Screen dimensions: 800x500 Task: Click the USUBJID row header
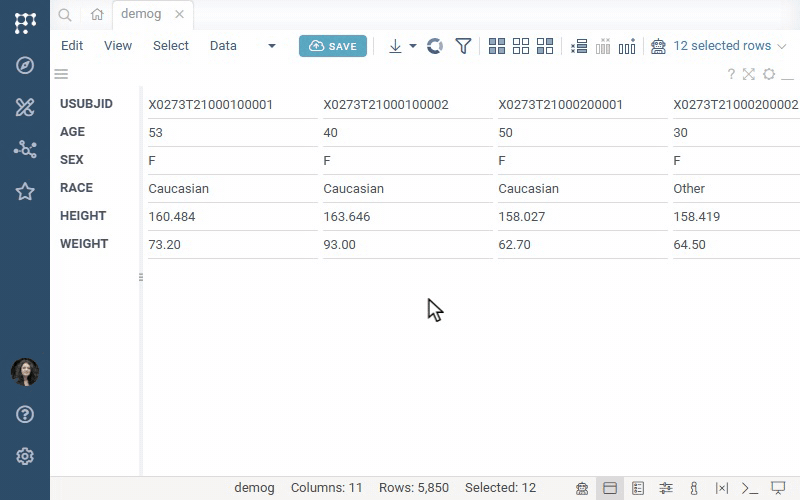click(x=86, y=104)
